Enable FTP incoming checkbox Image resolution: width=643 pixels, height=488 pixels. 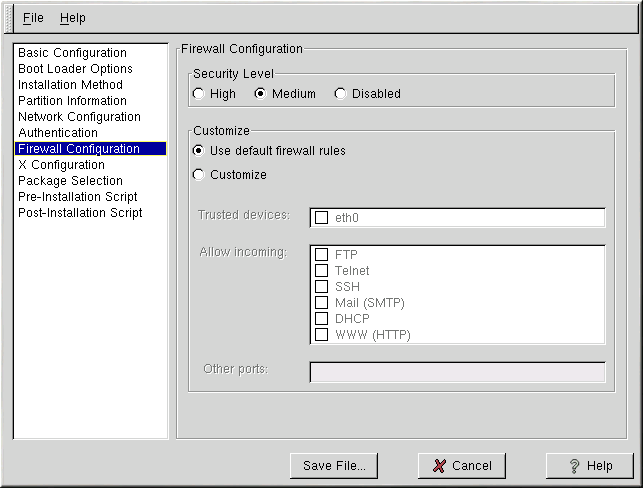point(322,255)
